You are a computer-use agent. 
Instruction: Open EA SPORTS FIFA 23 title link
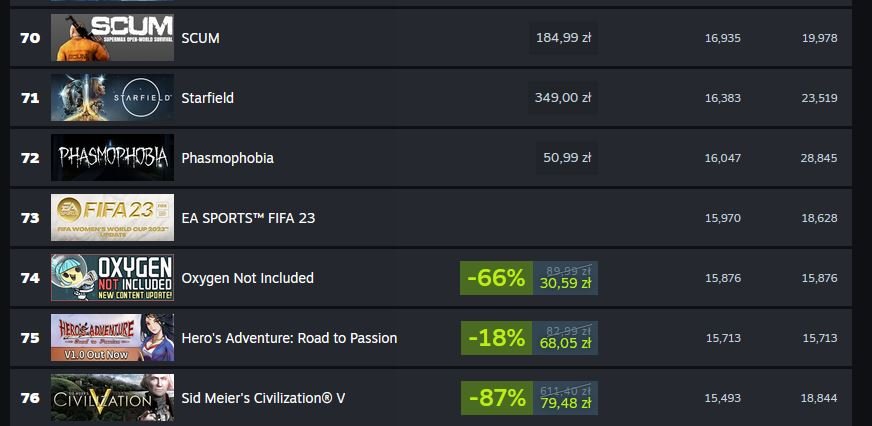pos(249,218)
